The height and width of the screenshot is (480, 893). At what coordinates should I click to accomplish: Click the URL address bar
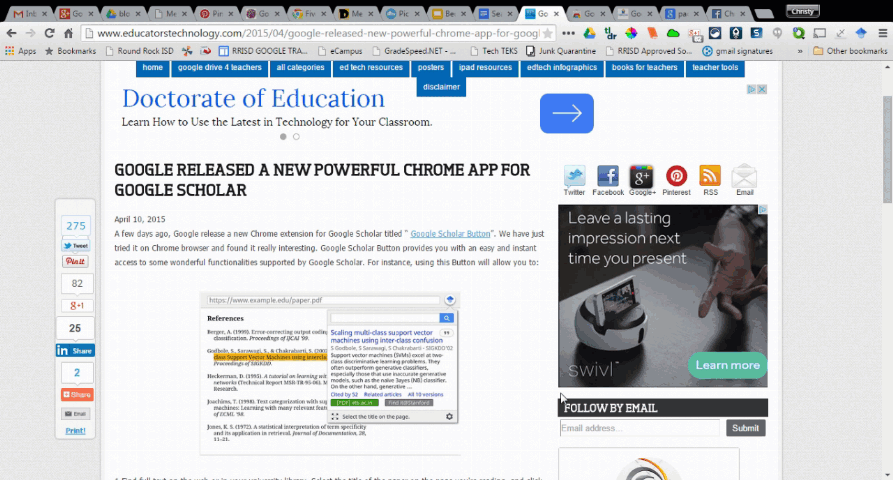316,33
